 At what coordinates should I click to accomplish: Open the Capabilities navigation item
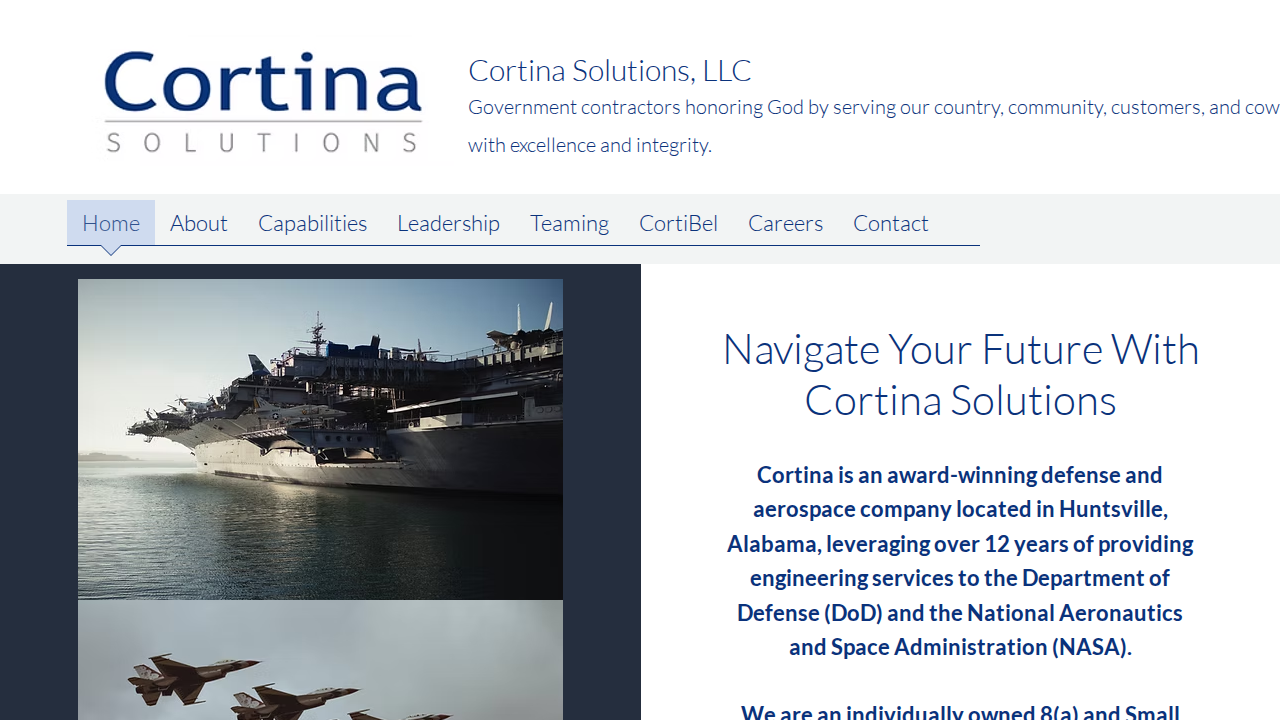click(x=312, y=223)
